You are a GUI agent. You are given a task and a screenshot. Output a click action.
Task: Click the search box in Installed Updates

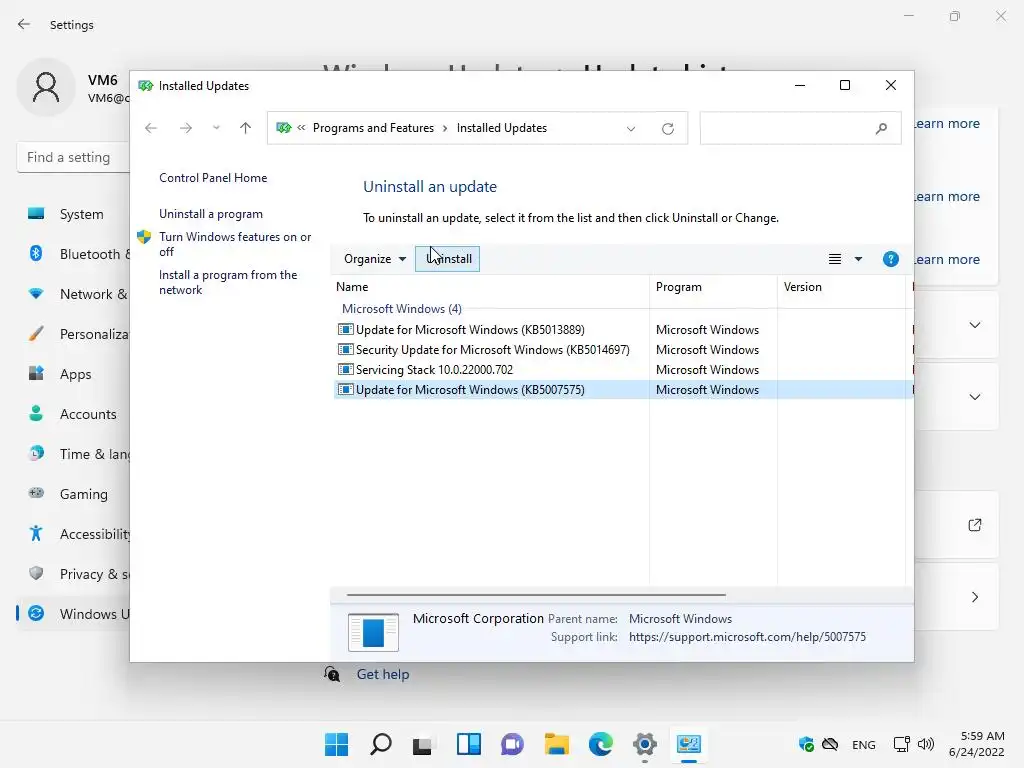[801, 128]
